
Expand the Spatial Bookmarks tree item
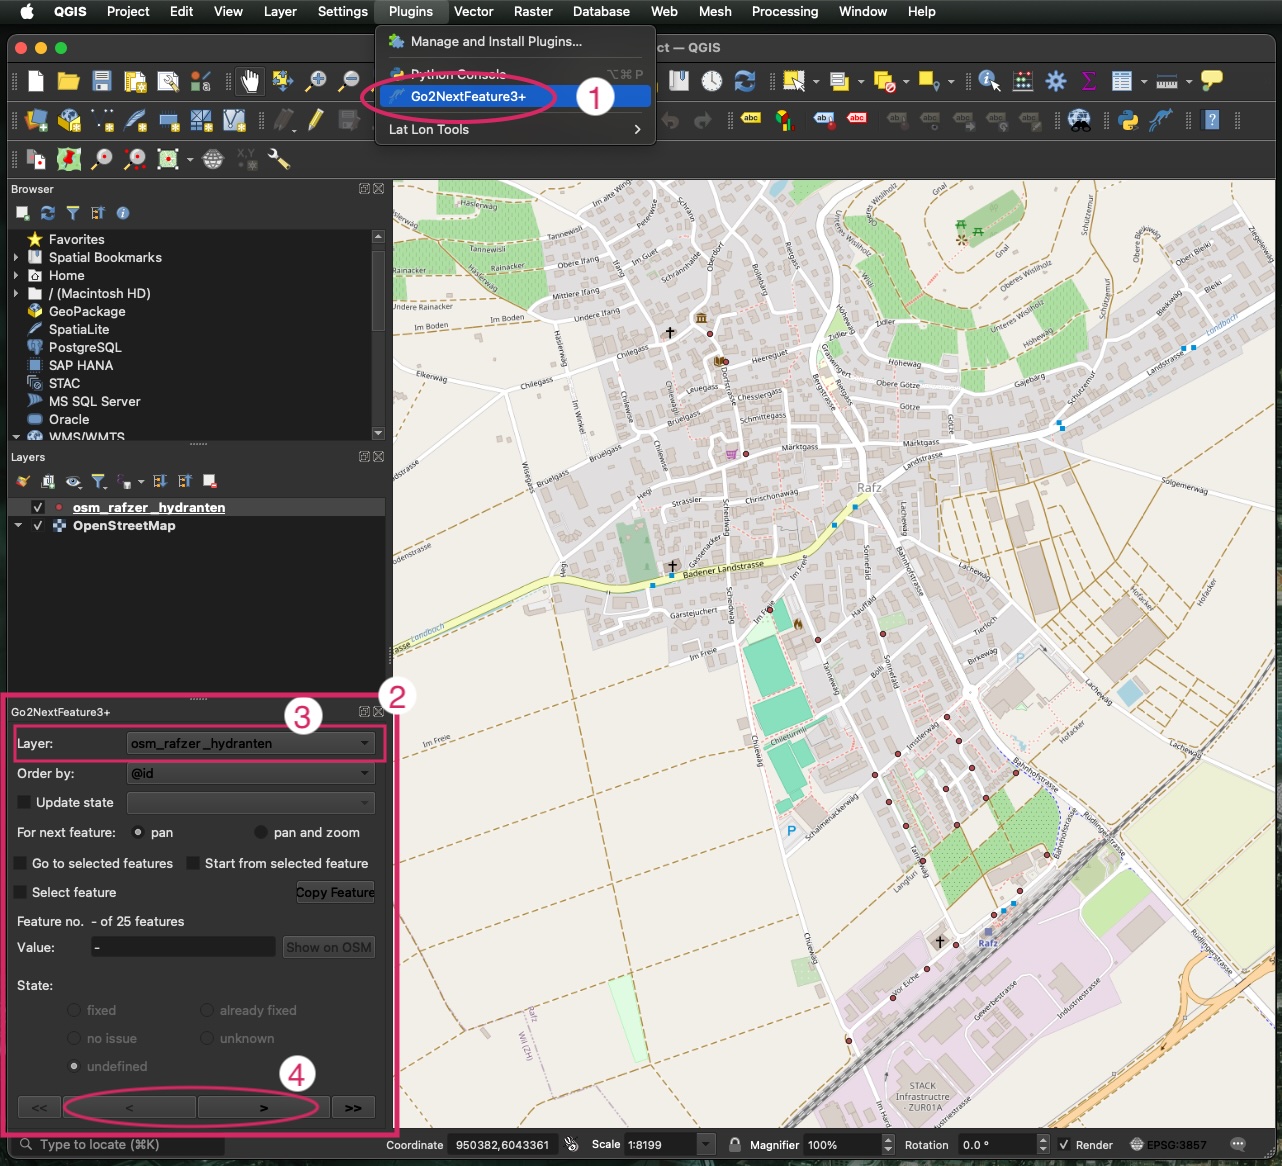click(16, 258)
